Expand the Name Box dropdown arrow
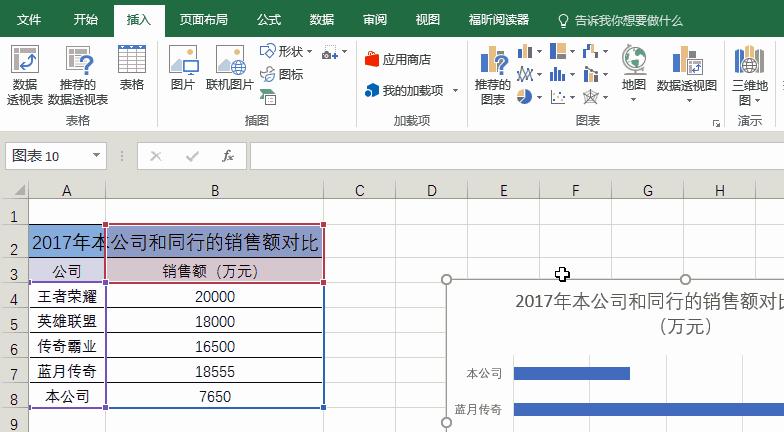Image resolution: width=784 pixels, height=432 pixels. coord(96,156)
